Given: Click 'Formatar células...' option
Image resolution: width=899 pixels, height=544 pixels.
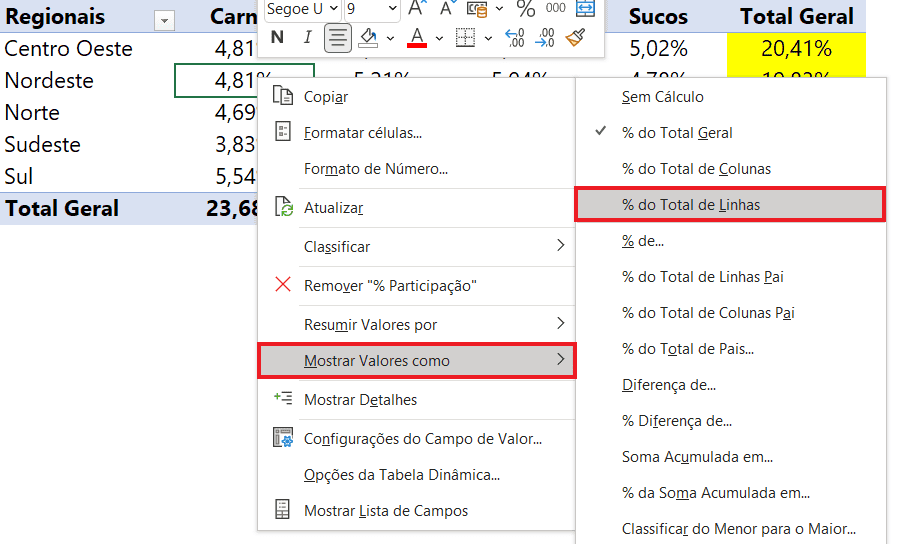Looking at the screenshot, I should [x=363, y=133].
